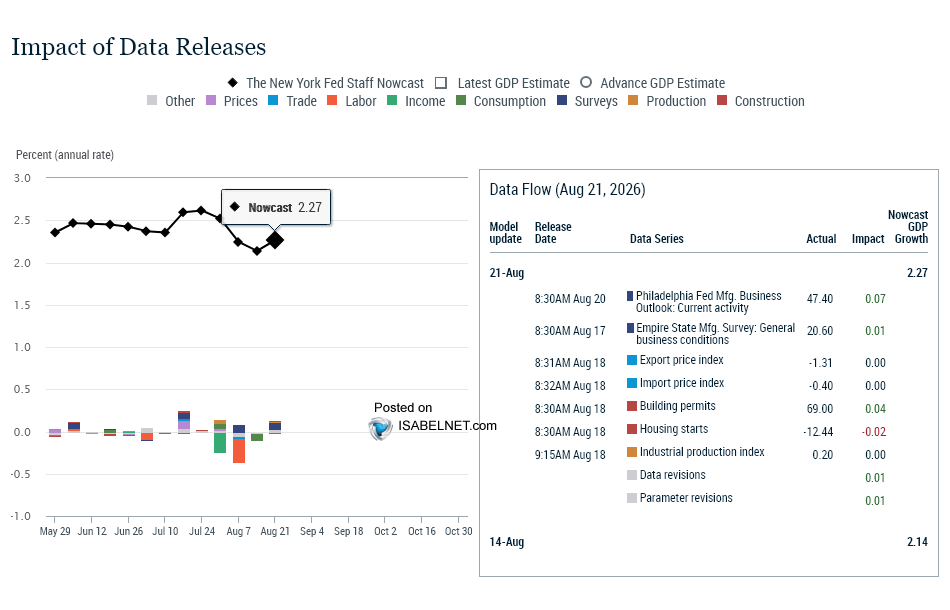
Task: Select the May 29 nowcast data point
Action: pos(55,232)
